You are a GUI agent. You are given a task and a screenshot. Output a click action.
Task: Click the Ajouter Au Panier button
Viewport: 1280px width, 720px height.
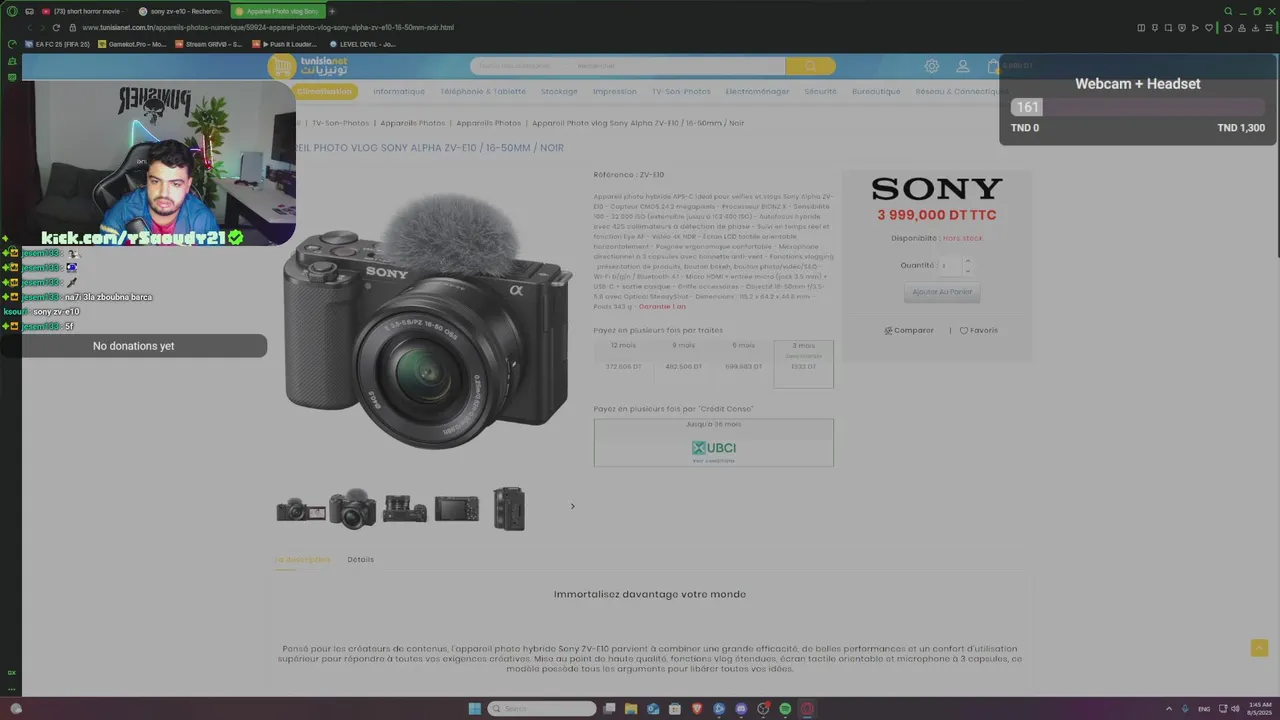942,292
